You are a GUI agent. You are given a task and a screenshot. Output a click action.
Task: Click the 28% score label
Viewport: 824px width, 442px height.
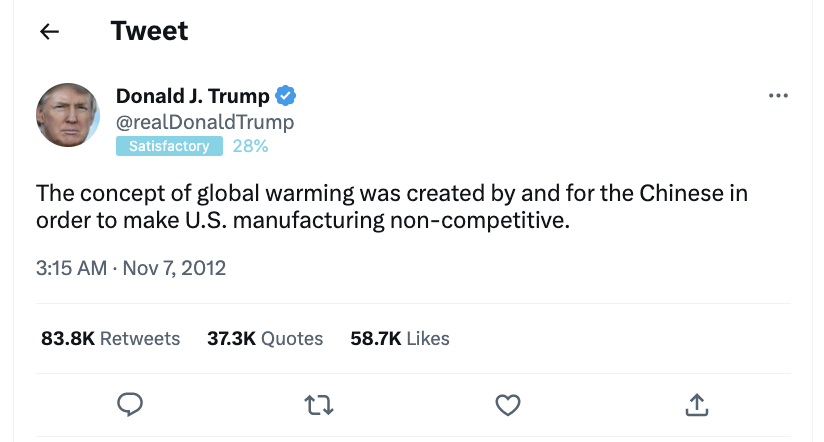coord(250,146)
